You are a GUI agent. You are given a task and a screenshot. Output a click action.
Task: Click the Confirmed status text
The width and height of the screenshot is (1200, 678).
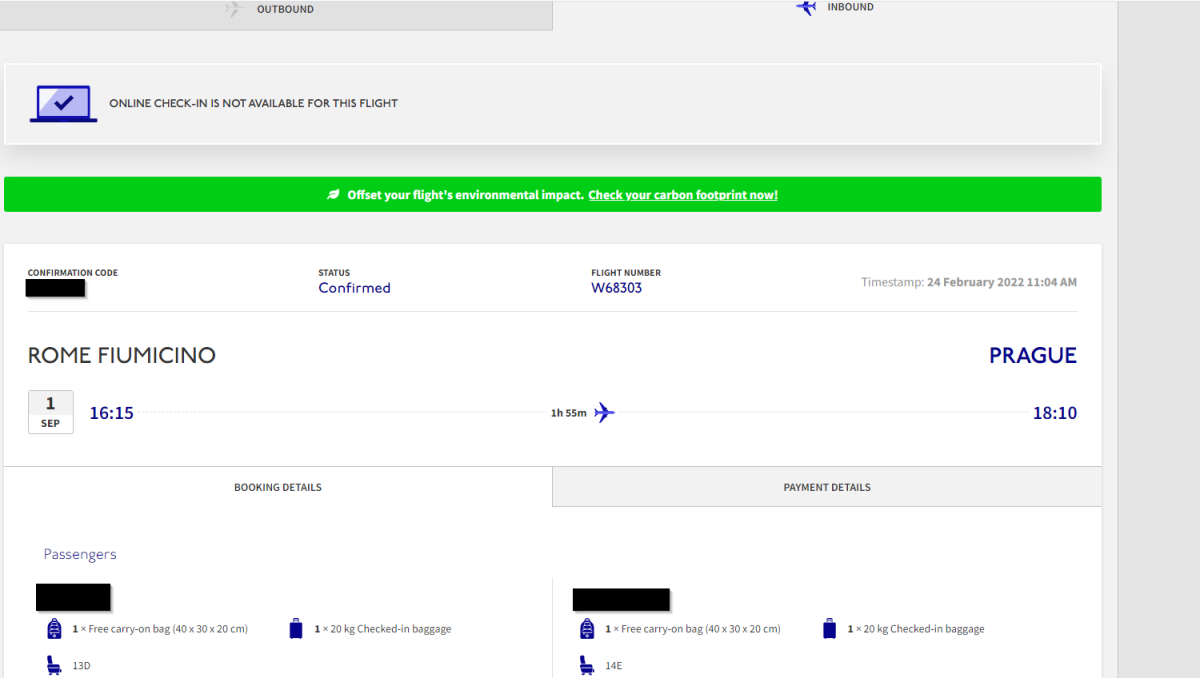click(354, 288)
